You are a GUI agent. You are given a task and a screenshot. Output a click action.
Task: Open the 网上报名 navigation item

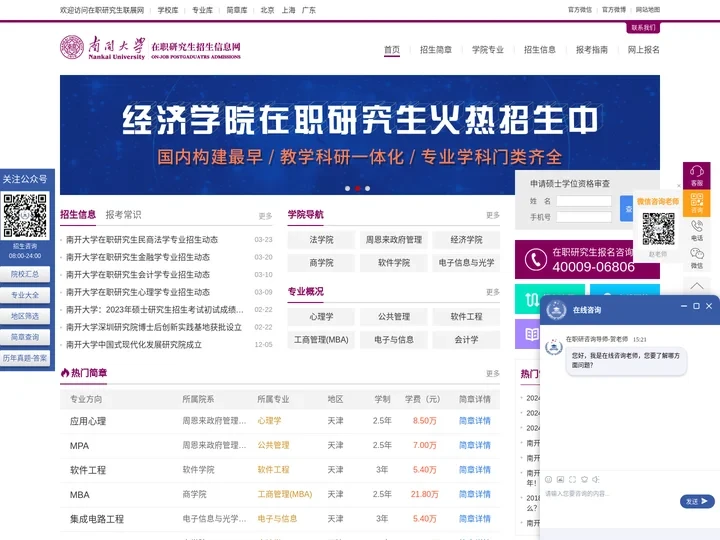(643, 50)
